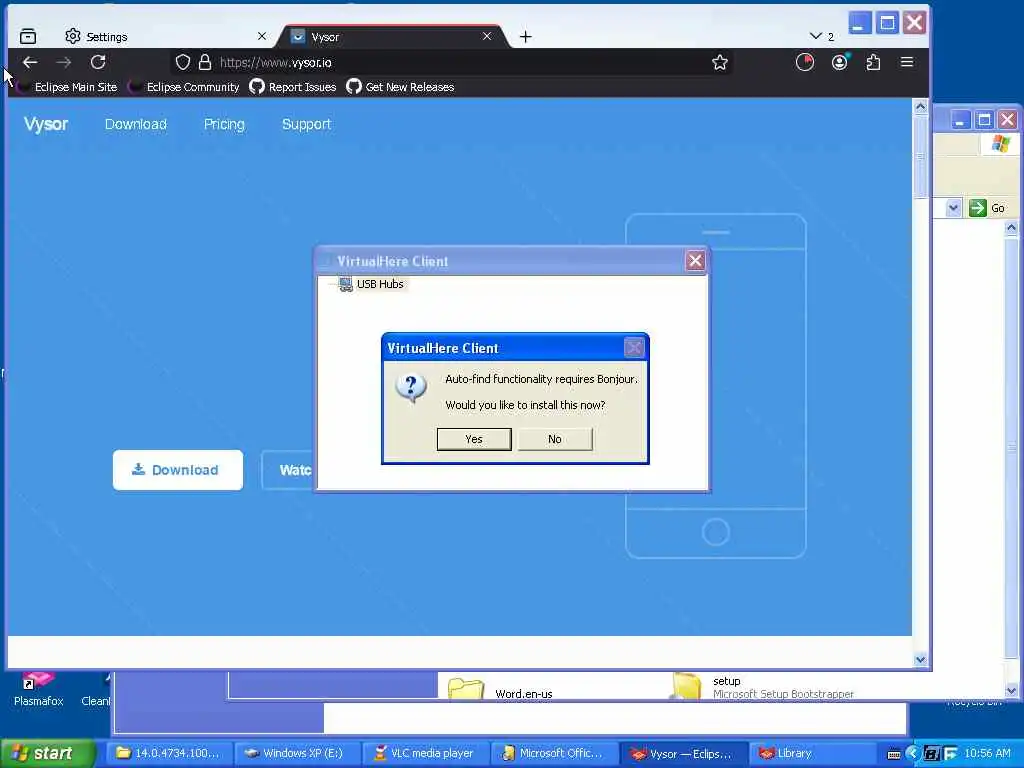Switch to Microsoft Office taskbar item

click(x=552, y=753)
